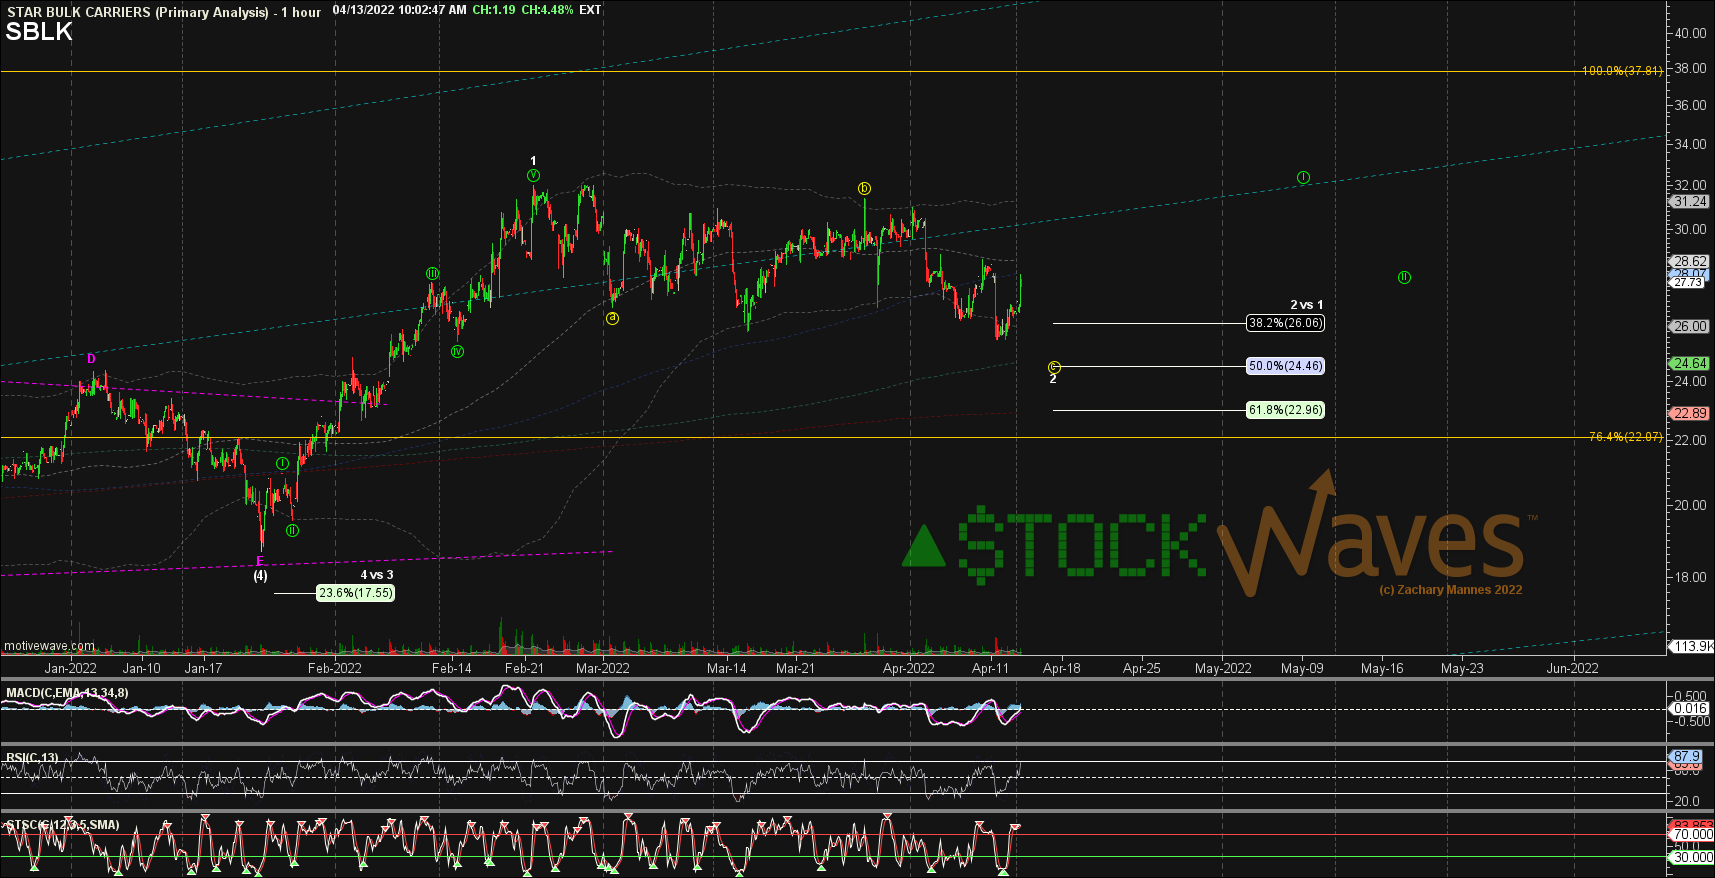1715x878 pixels.
Task: Click the green circled-v wave label
Action: point(533,176)
